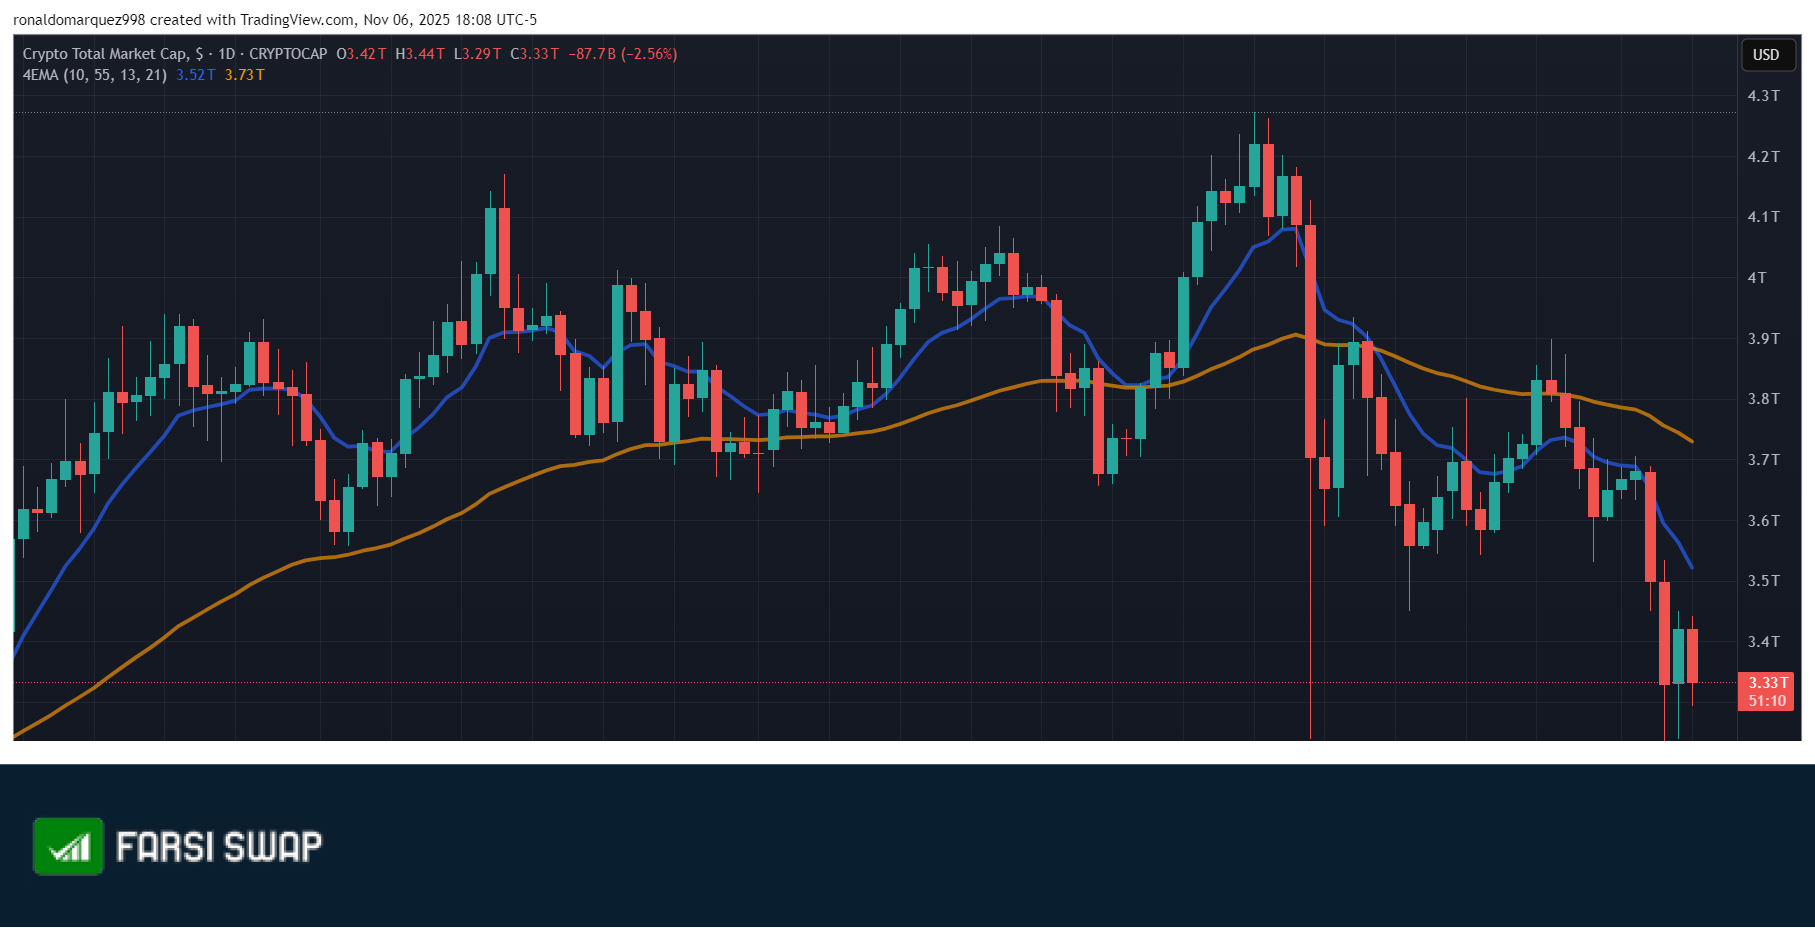Click the FARSI SWAP brand text
Screen dimensions: 1815x928
point(219,847)
